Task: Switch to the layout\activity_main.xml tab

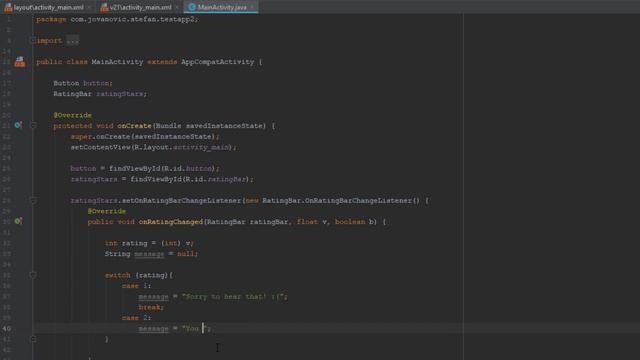Action: pos(48,7)
